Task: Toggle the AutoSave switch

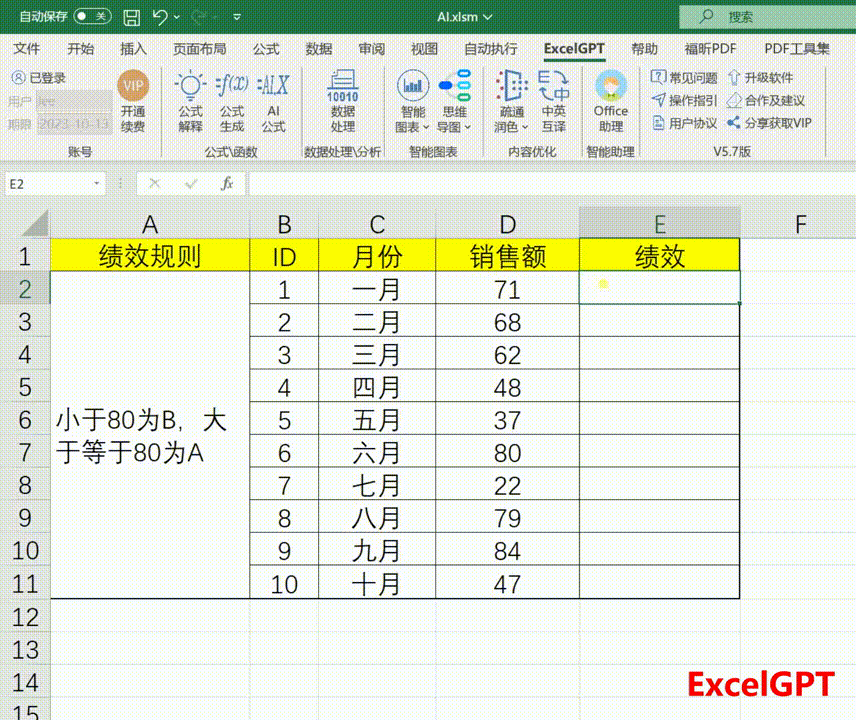Action: pos(92,16)
